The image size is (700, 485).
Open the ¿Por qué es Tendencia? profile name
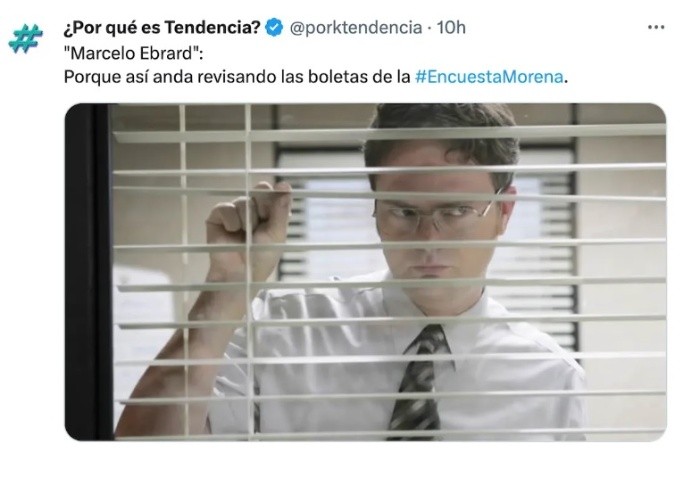[x=162, y=28]
